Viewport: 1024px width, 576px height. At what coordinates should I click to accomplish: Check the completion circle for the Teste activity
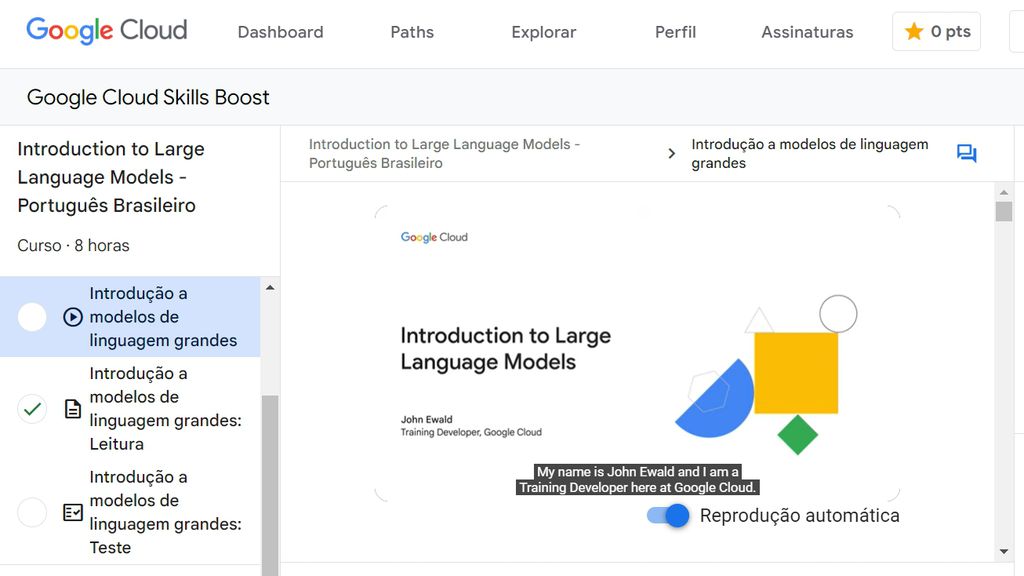32,512
